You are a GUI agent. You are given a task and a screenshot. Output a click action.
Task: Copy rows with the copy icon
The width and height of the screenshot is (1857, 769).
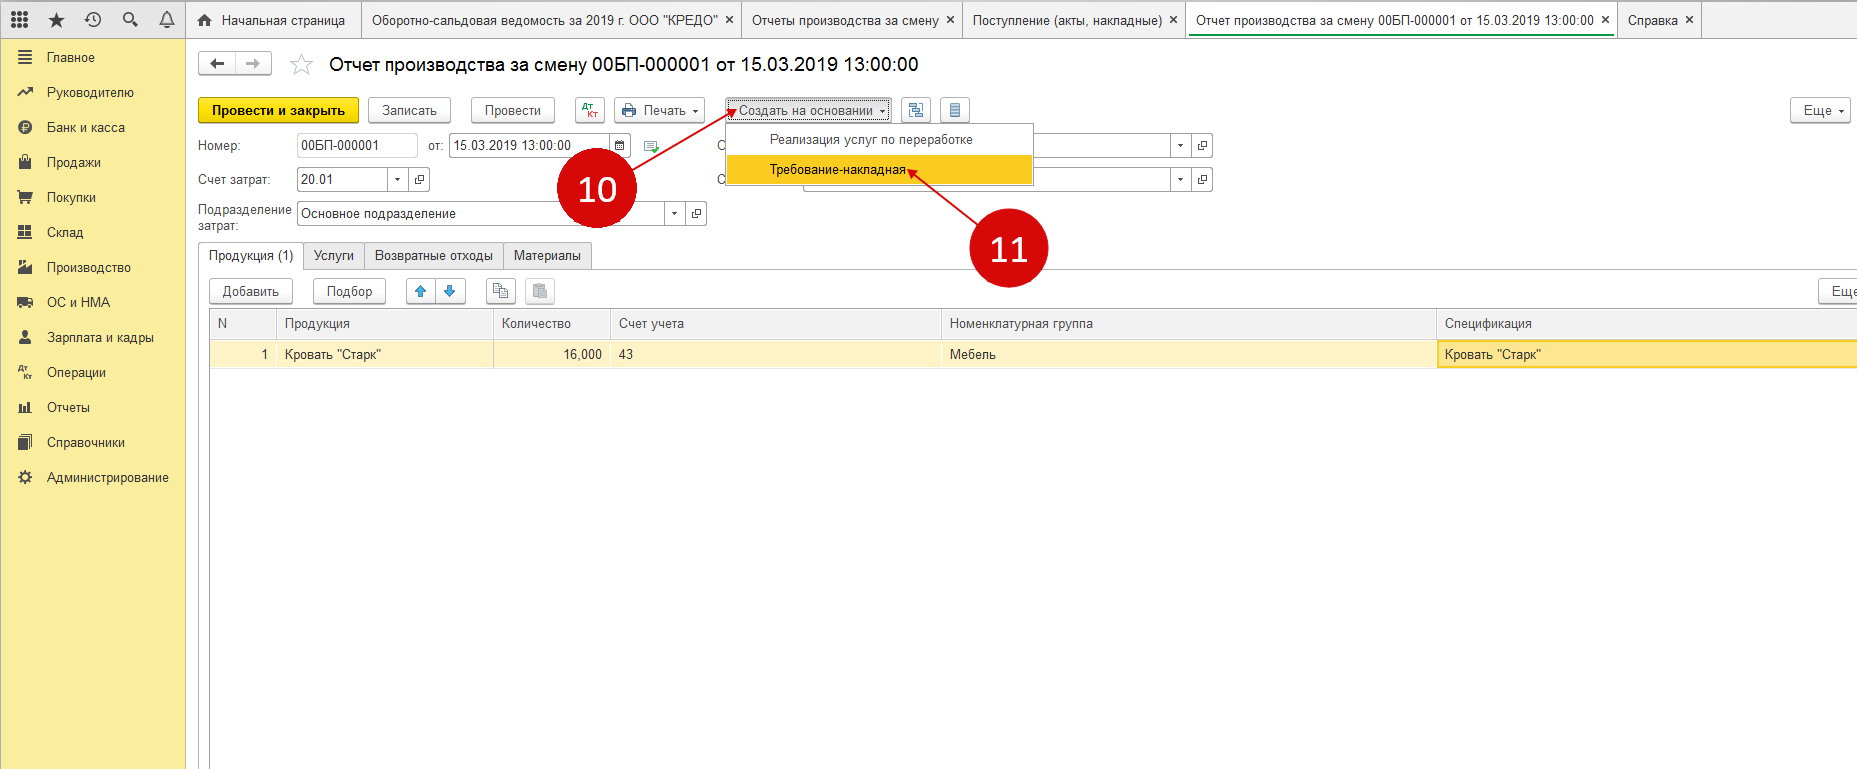pos(500,291)
